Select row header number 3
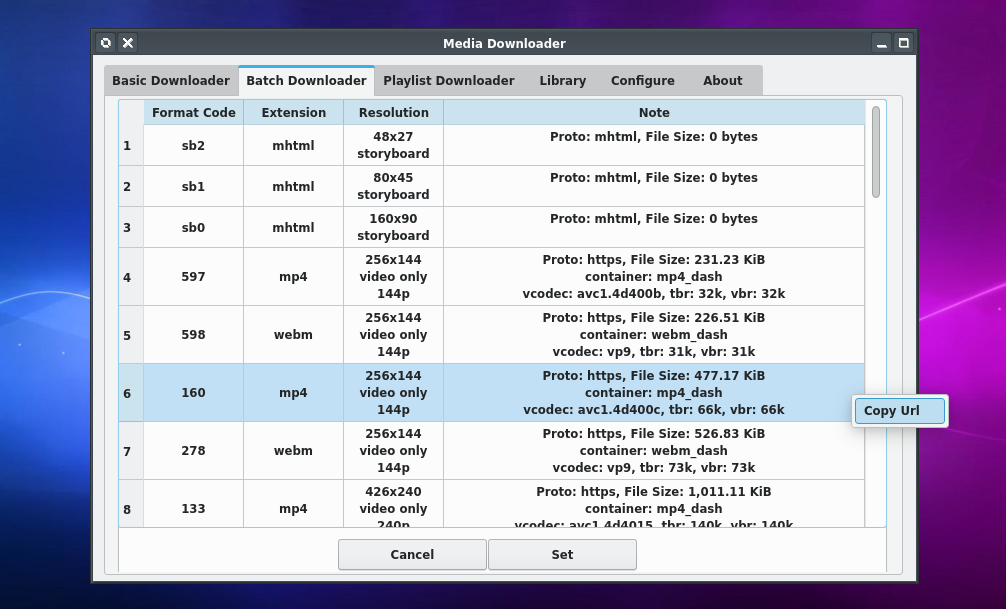This screenshot has width=1006, height=609. coord(131,227)
